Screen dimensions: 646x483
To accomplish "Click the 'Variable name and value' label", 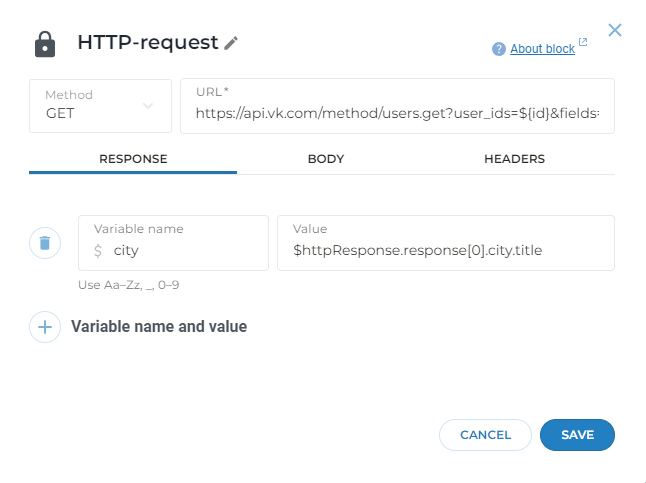I will click(x=159, y=327).
